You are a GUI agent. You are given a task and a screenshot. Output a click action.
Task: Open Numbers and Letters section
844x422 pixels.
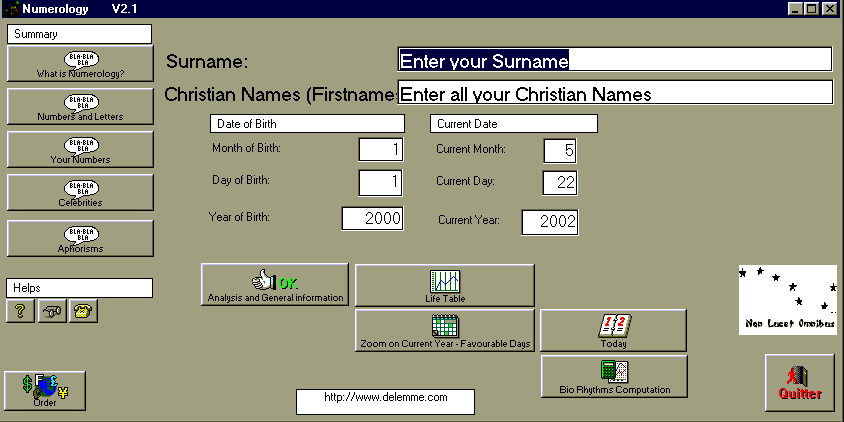coord(80,107)
